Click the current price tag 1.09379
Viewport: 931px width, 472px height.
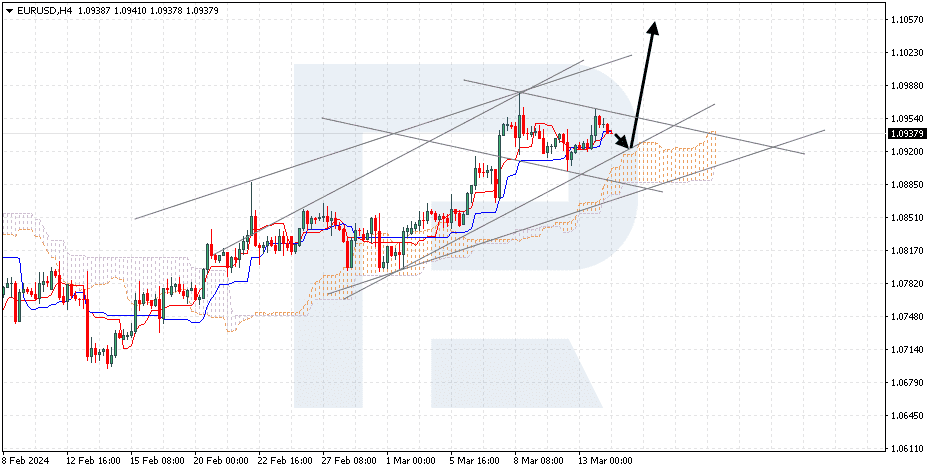(907, 134)
